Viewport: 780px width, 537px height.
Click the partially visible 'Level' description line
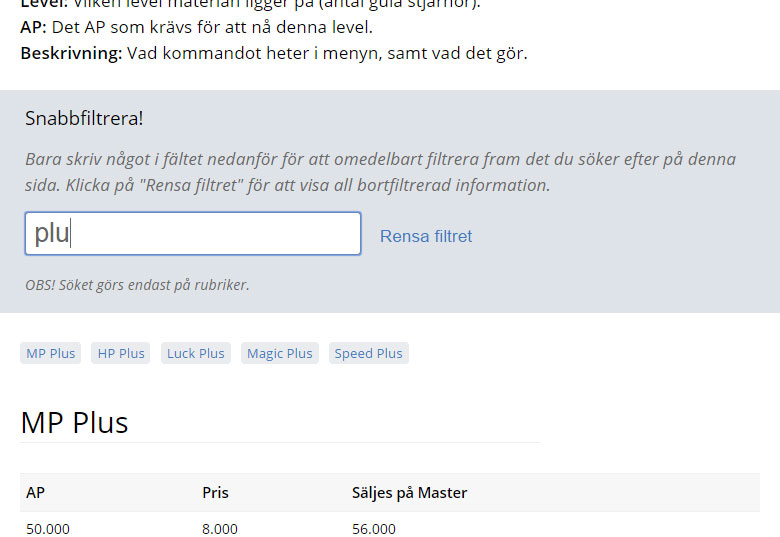click(x=250, y=4)
